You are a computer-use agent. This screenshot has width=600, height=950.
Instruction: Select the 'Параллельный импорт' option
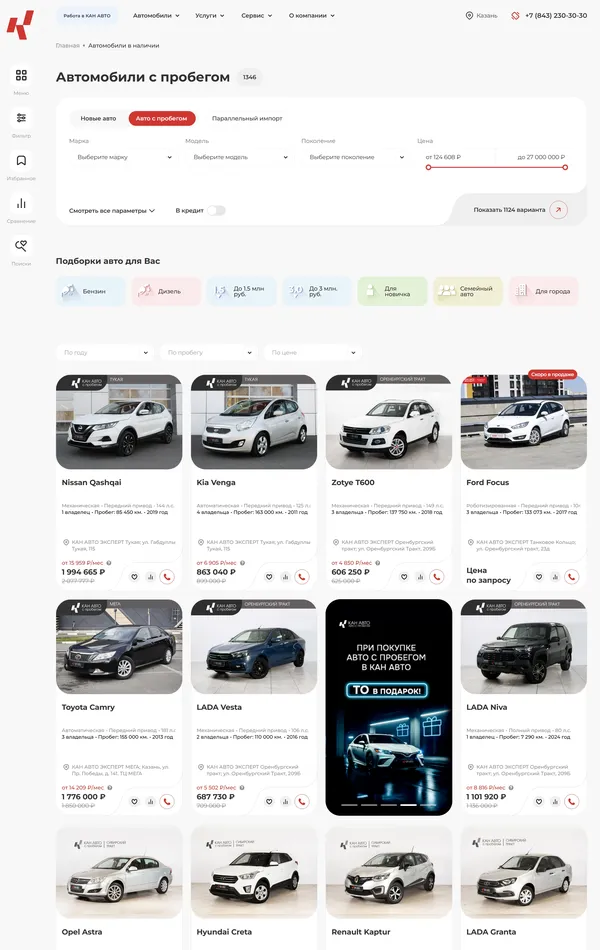coord(247,118)
